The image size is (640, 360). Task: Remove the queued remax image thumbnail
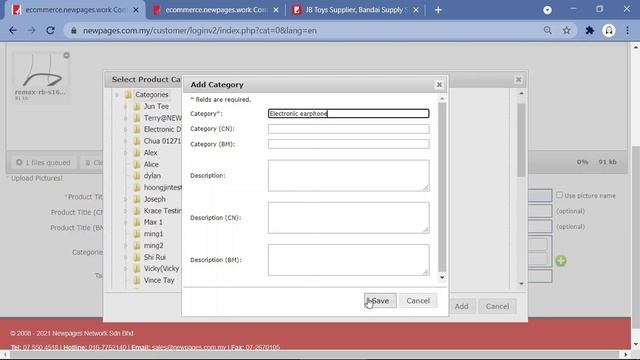(66, 55)
